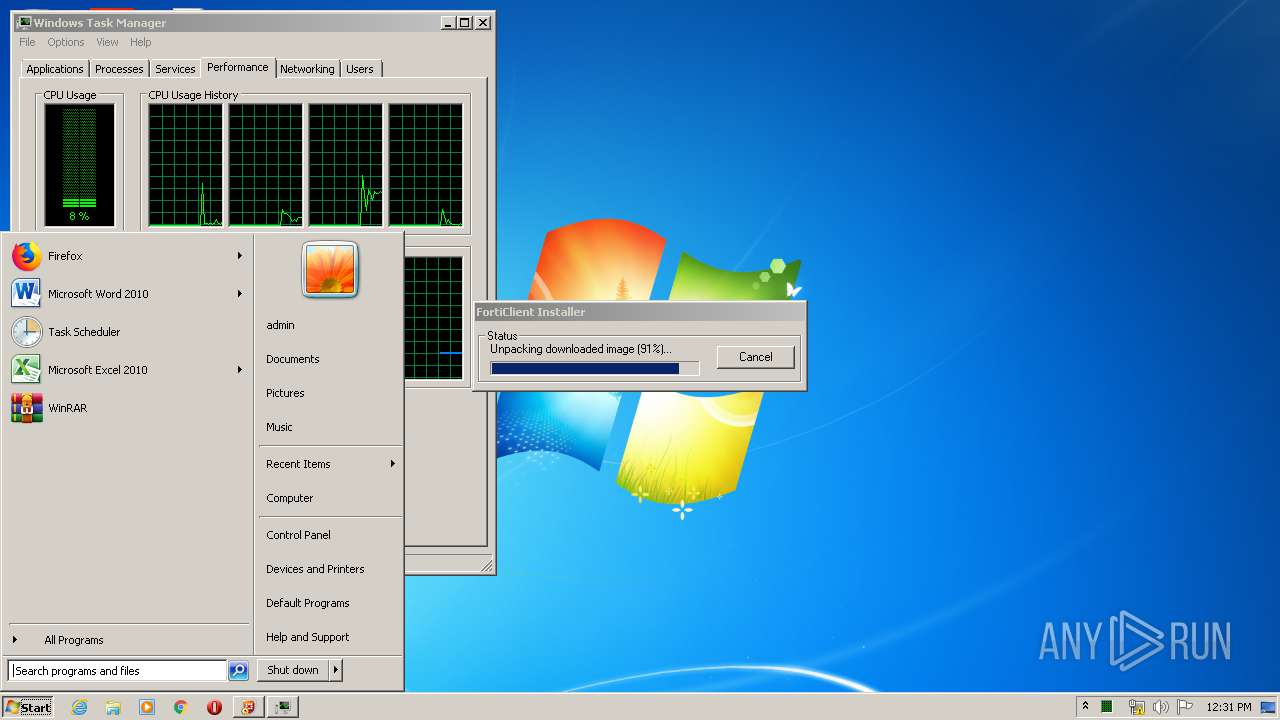This screenshot has height=720, width=1280.
Task: Switch to the Processes tab
Action: click(119, 69)
